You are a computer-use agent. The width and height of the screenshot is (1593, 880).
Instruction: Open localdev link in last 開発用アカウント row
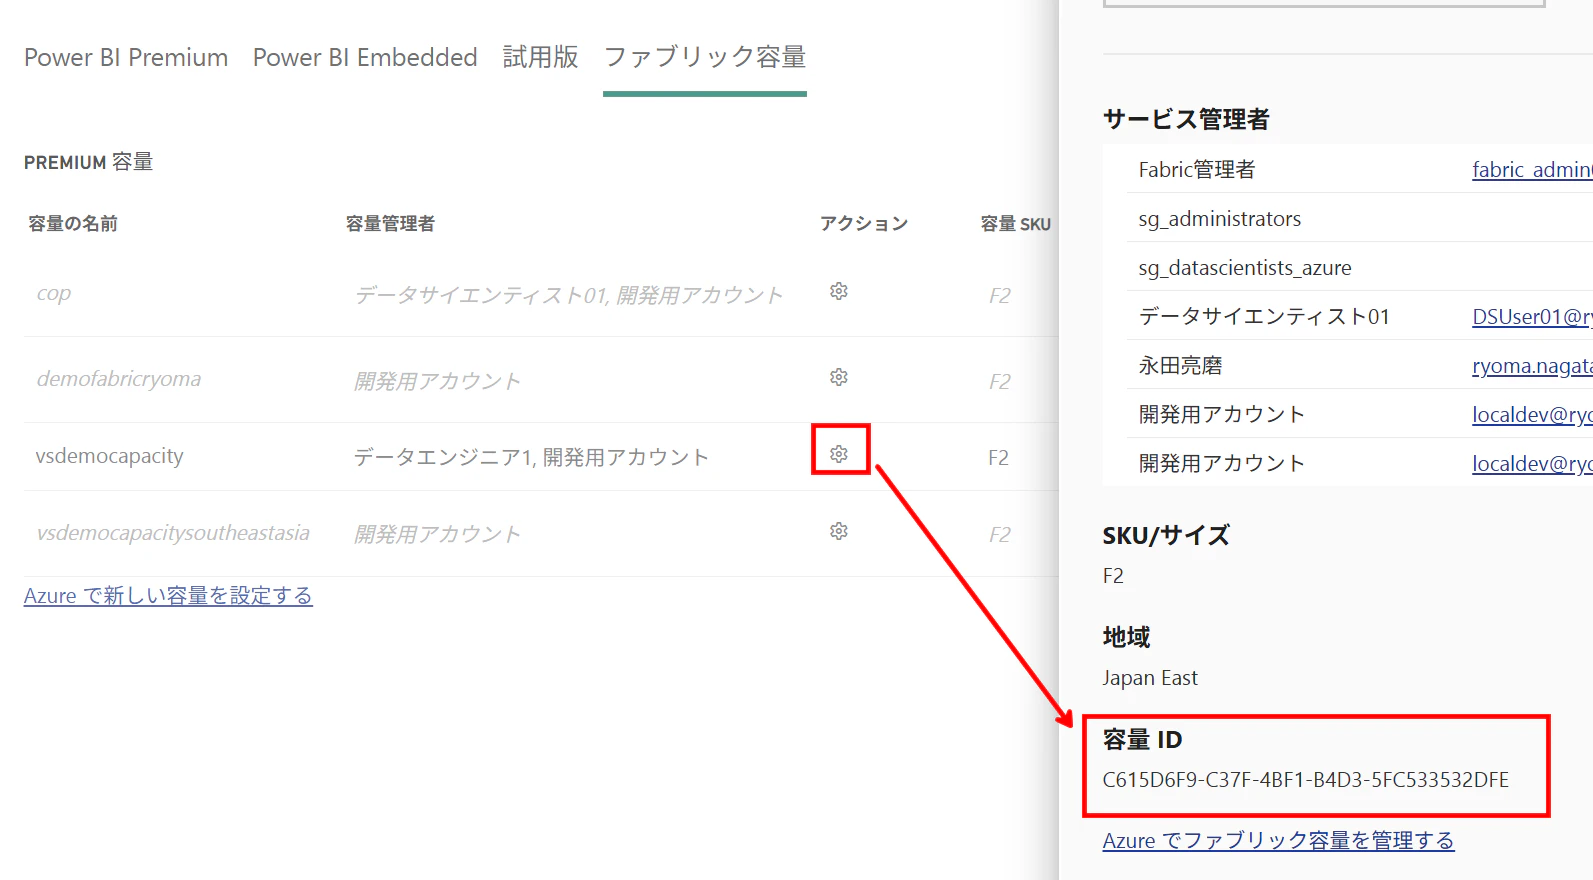(1532, 464)
